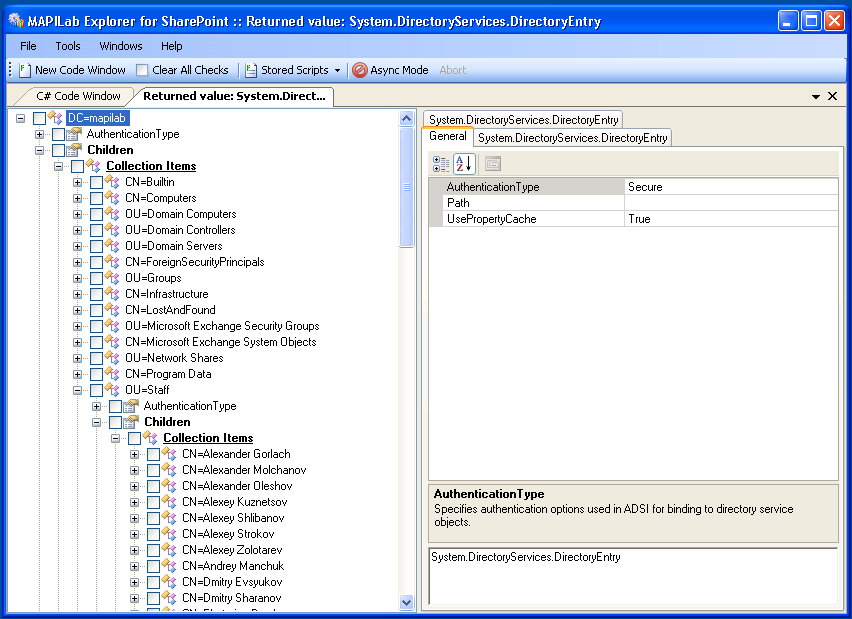This screenshot has height=619, width=852.
Task: Click the icon beside CN=ForeignSecurityPrincipals
Action: (x=112, y=262)
